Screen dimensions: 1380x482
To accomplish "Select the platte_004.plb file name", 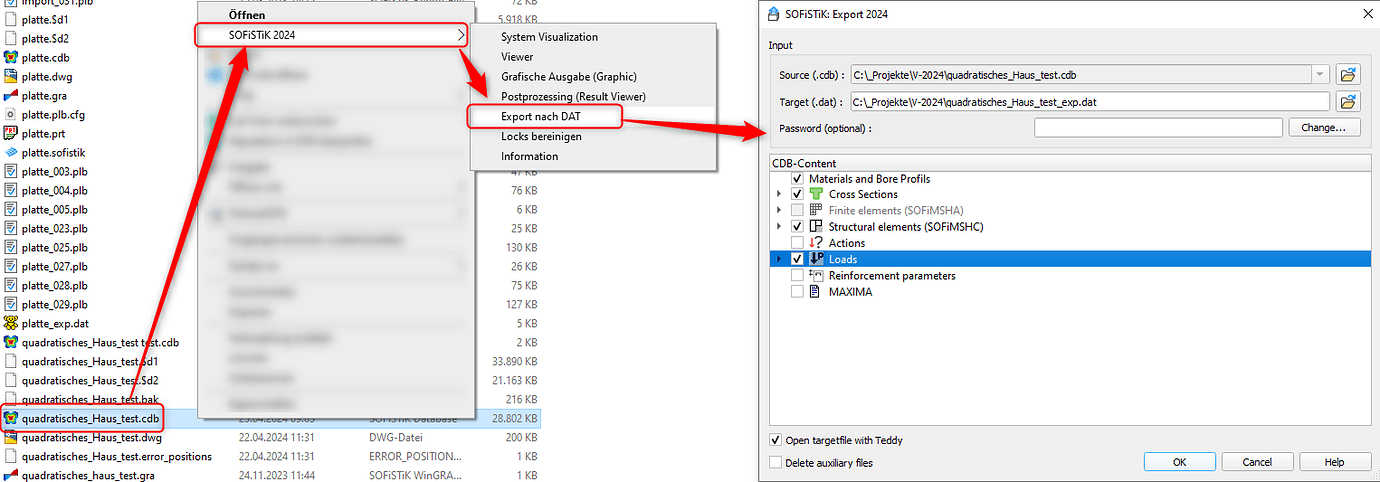I will 55,190.
